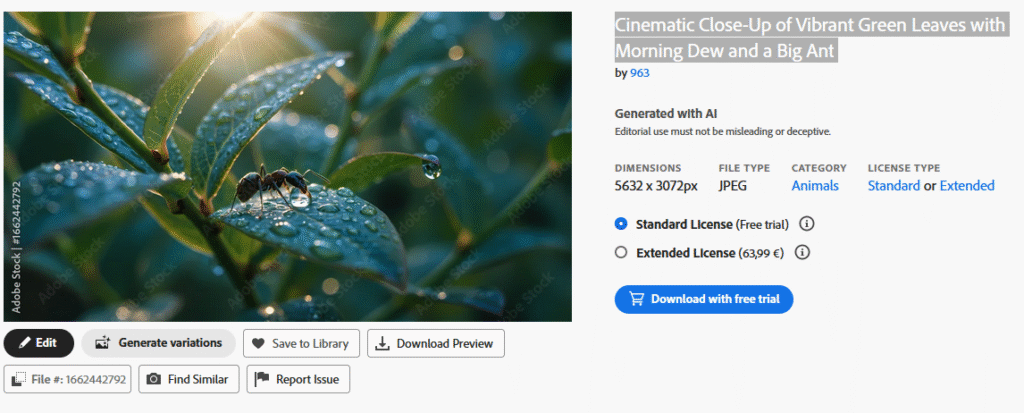Select the Standard License radio button
The image size is (1024, 413).
621,224
